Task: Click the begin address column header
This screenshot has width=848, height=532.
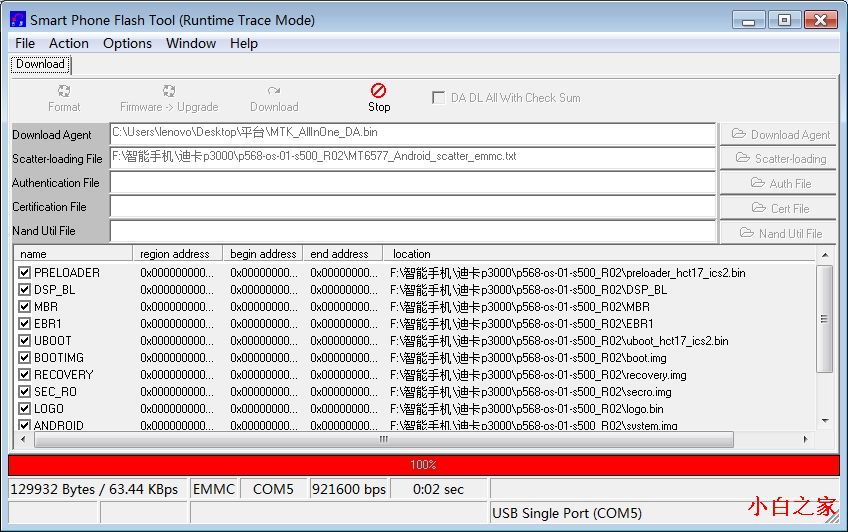Action: point(263,254)
